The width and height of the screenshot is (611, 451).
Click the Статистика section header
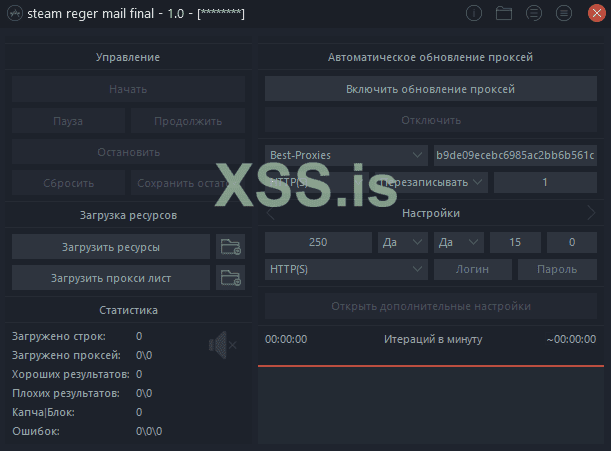(128, 310)
